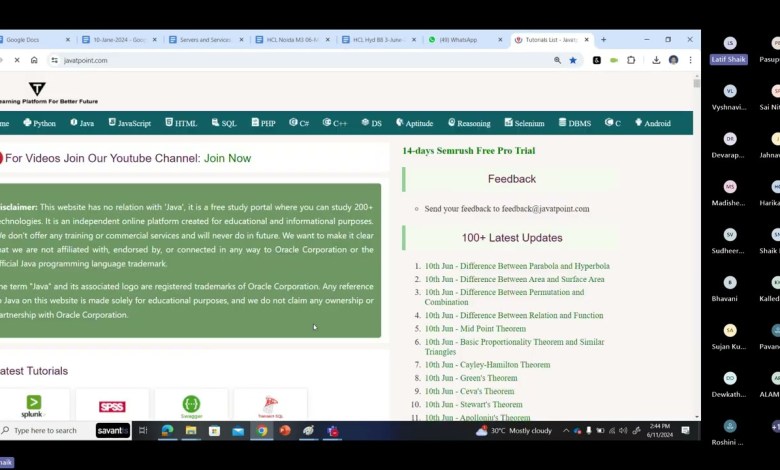Switch to the HCL Hyd B8 tab
Screen dimensions: 780x470
(378, 40)
